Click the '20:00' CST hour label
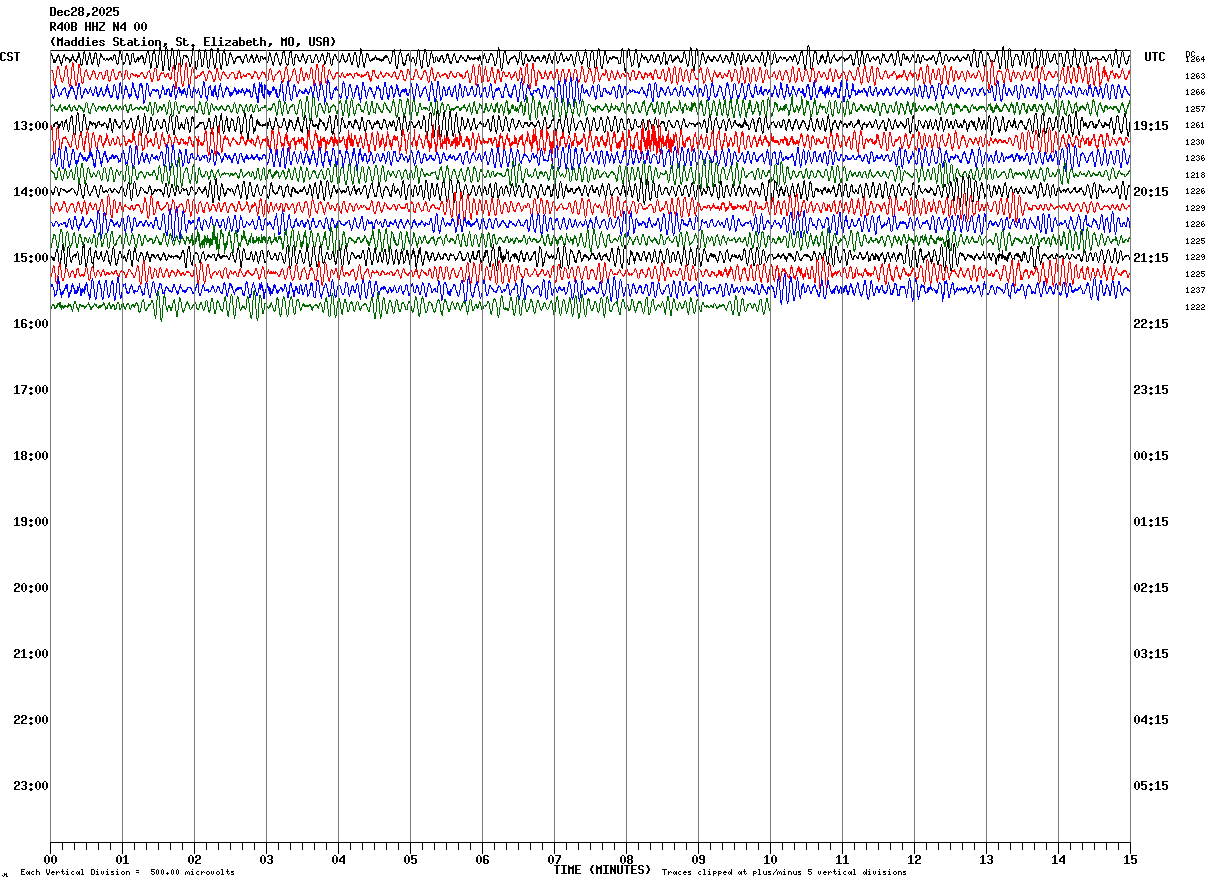Viewport: 1210px width, 886px height. [31, 588]
